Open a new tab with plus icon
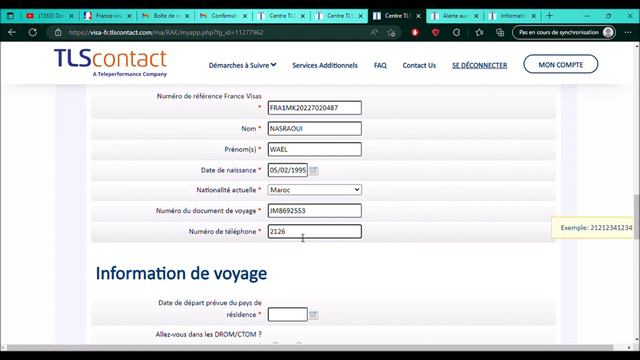 tap(549, 16)
